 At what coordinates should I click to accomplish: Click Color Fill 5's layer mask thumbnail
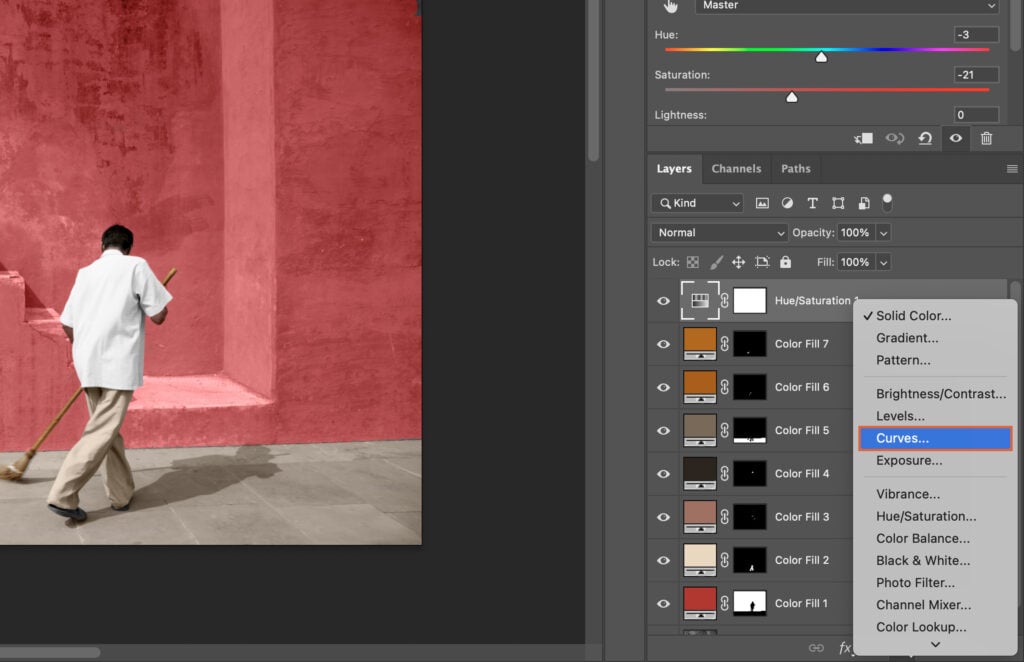[x=750, y=430]
